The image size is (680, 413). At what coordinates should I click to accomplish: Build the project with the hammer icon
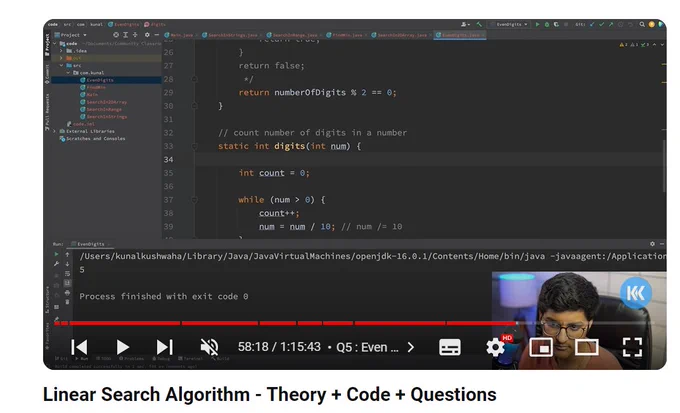click(x=479, y=24)
